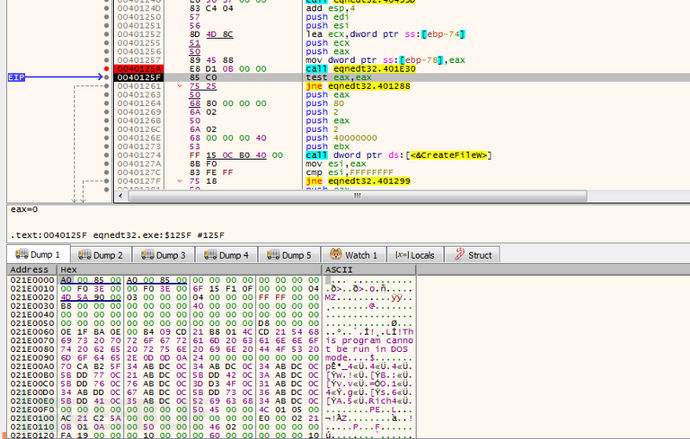Toggle breakpoint dot at address 00401257
690x439 pixels.
click(x=106, y=60)
